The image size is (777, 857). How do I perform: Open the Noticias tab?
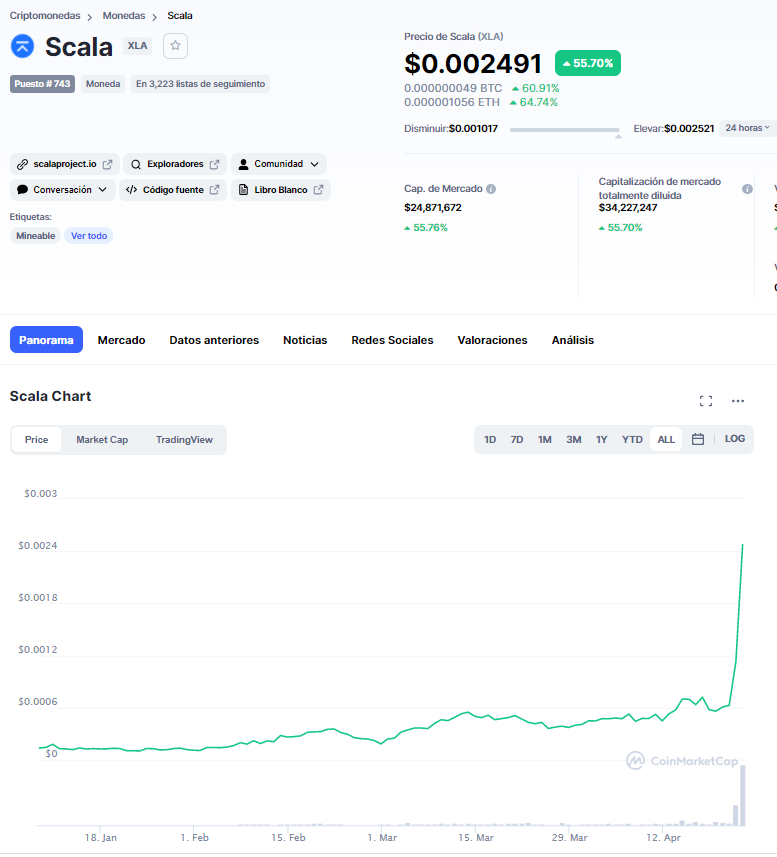(x=305, y=340)
